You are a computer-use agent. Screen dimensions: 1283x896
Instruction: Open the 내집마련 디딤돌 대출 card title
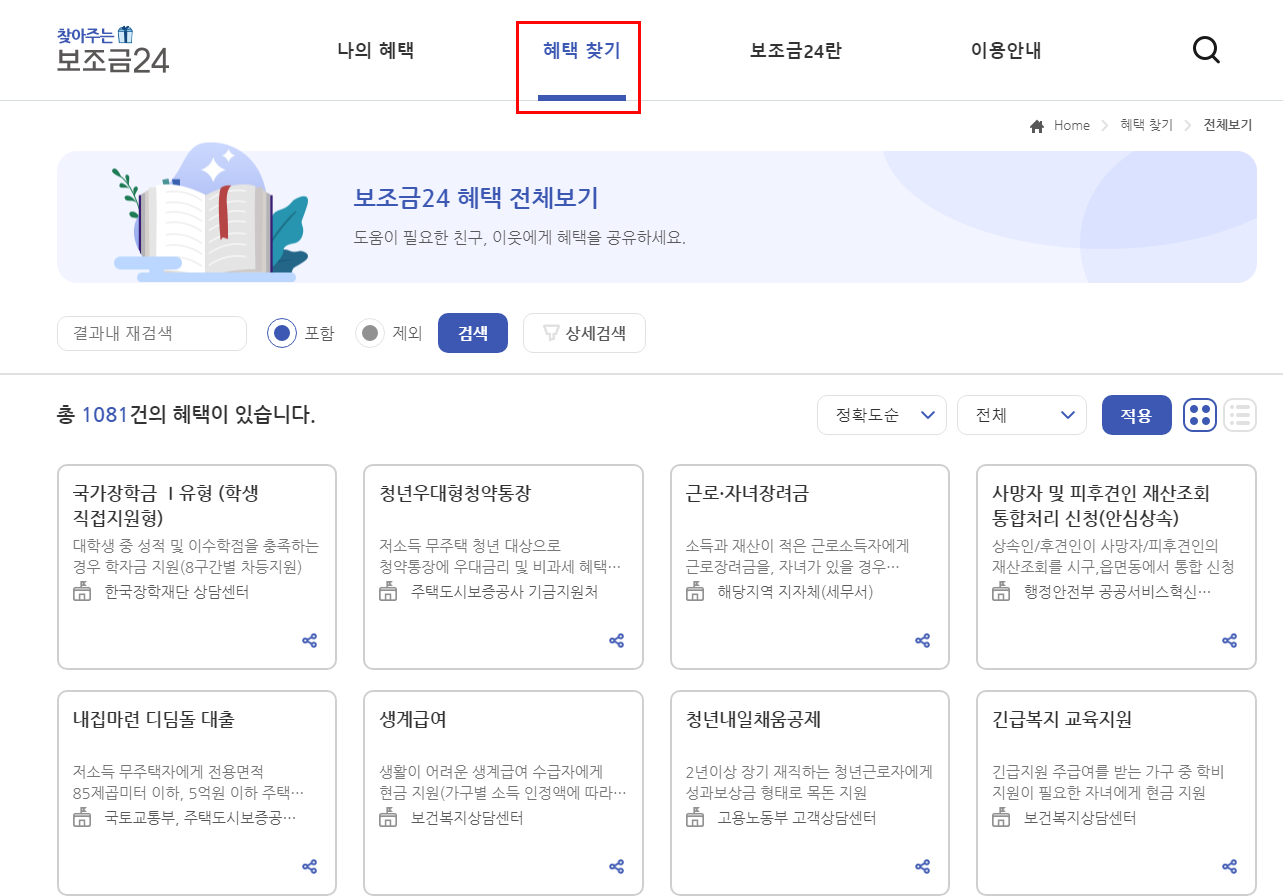(154, 720)
